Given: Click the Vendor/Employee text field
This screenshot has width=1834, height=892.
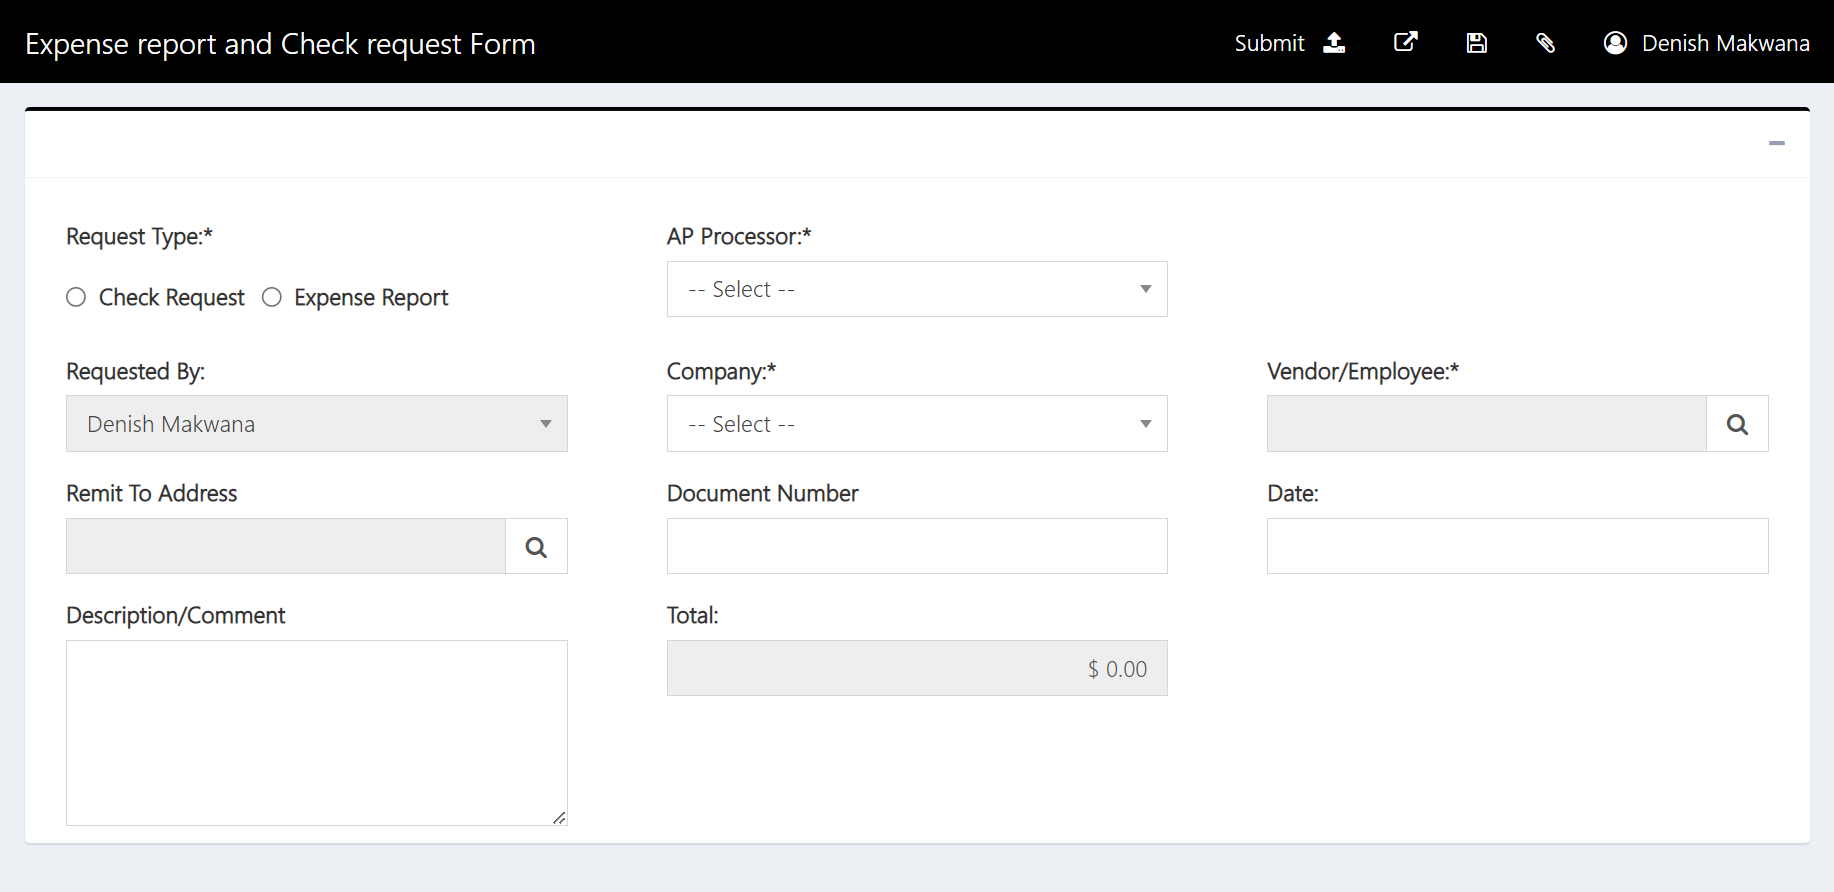Looking at the screenshot, I should point(1486,424).
